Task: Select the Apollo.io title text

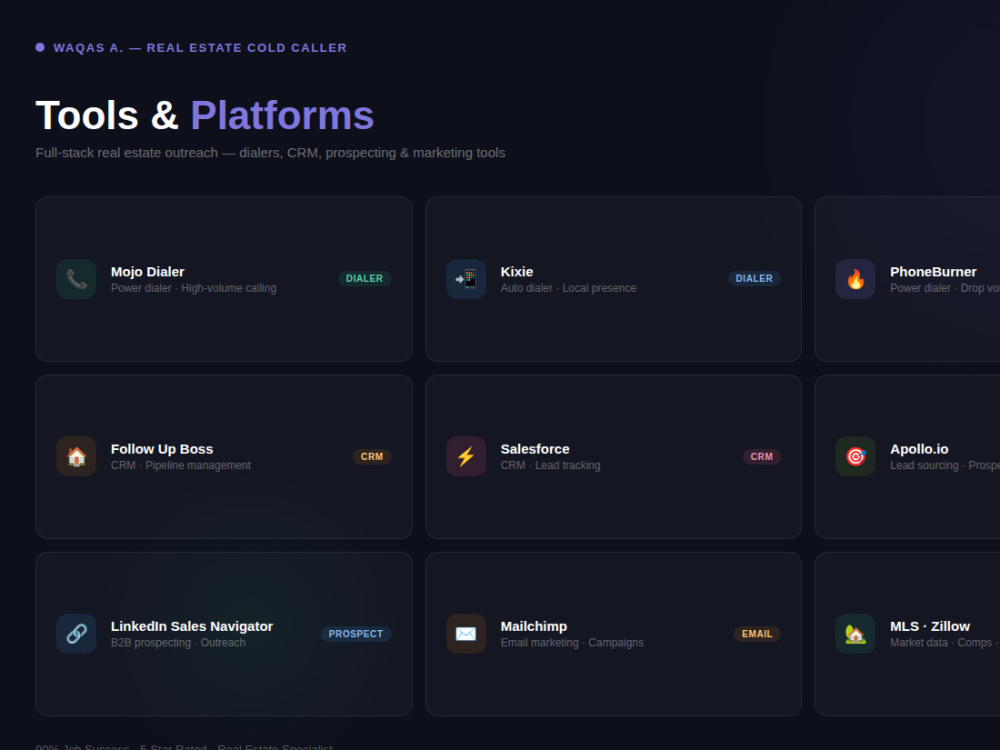Action: click(x=919, y=449)
